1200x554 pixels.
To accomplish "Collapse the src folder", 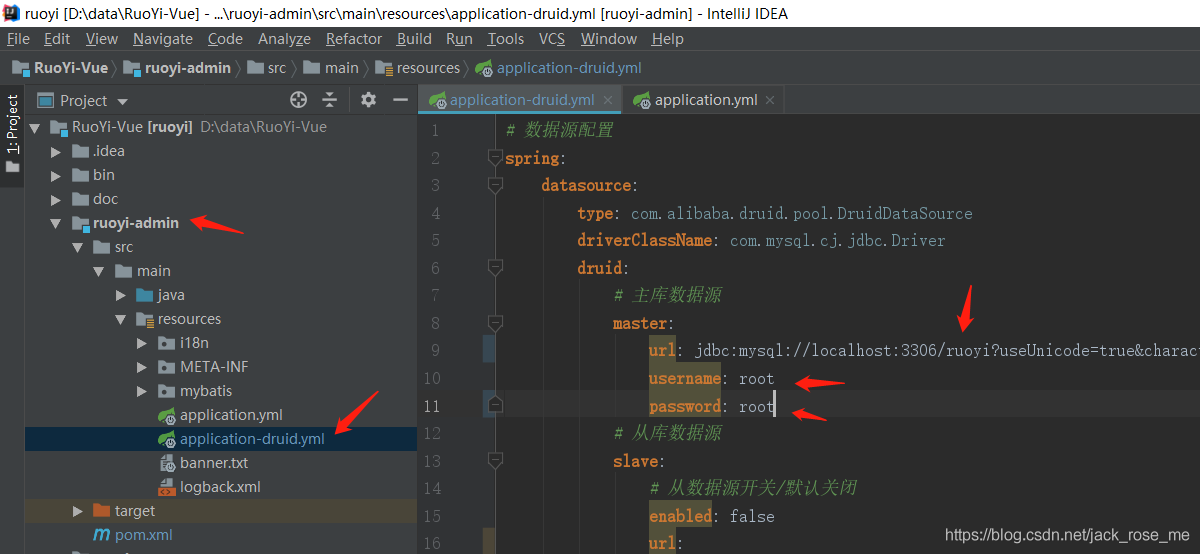I will 77,247.
